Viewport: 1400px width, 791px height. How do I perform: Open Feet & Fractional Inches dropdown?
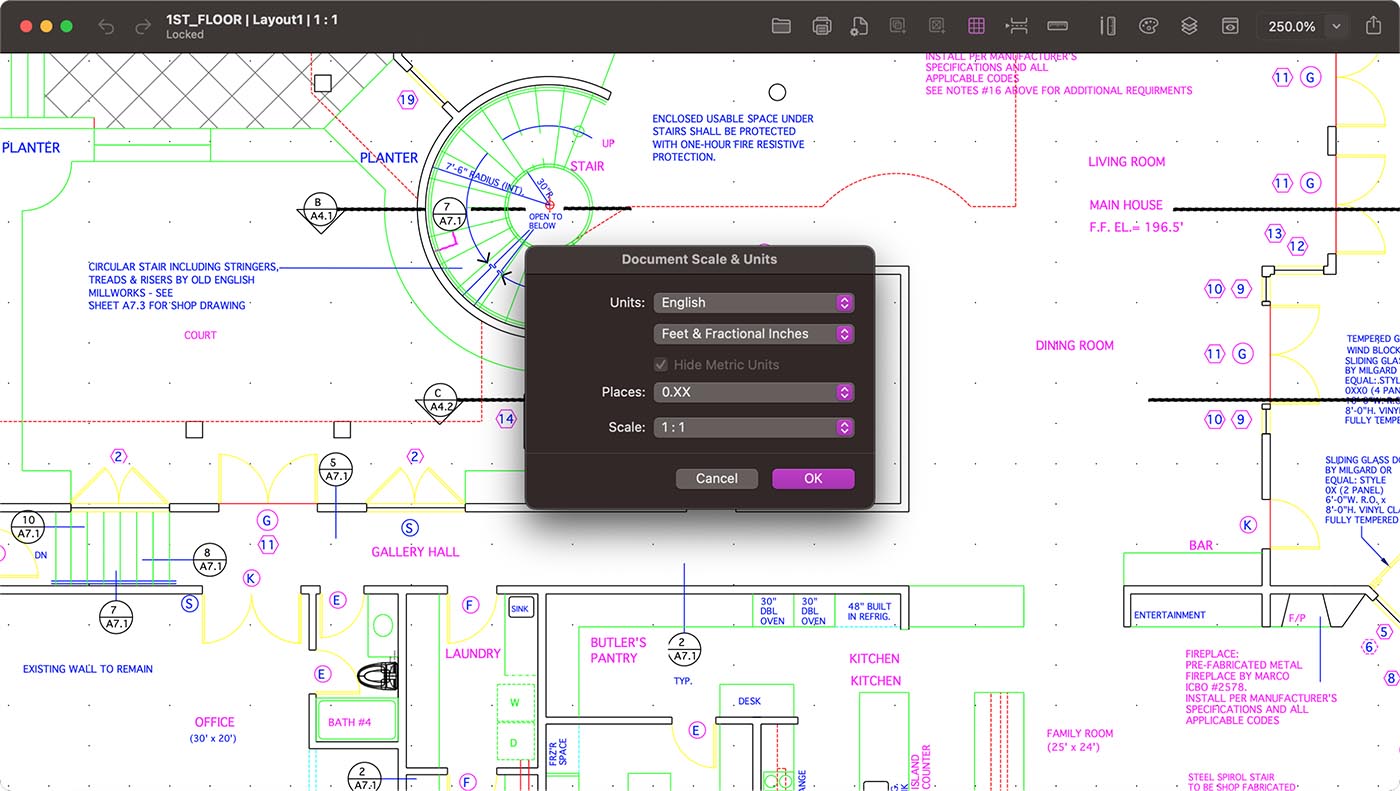tap(753, 334)
